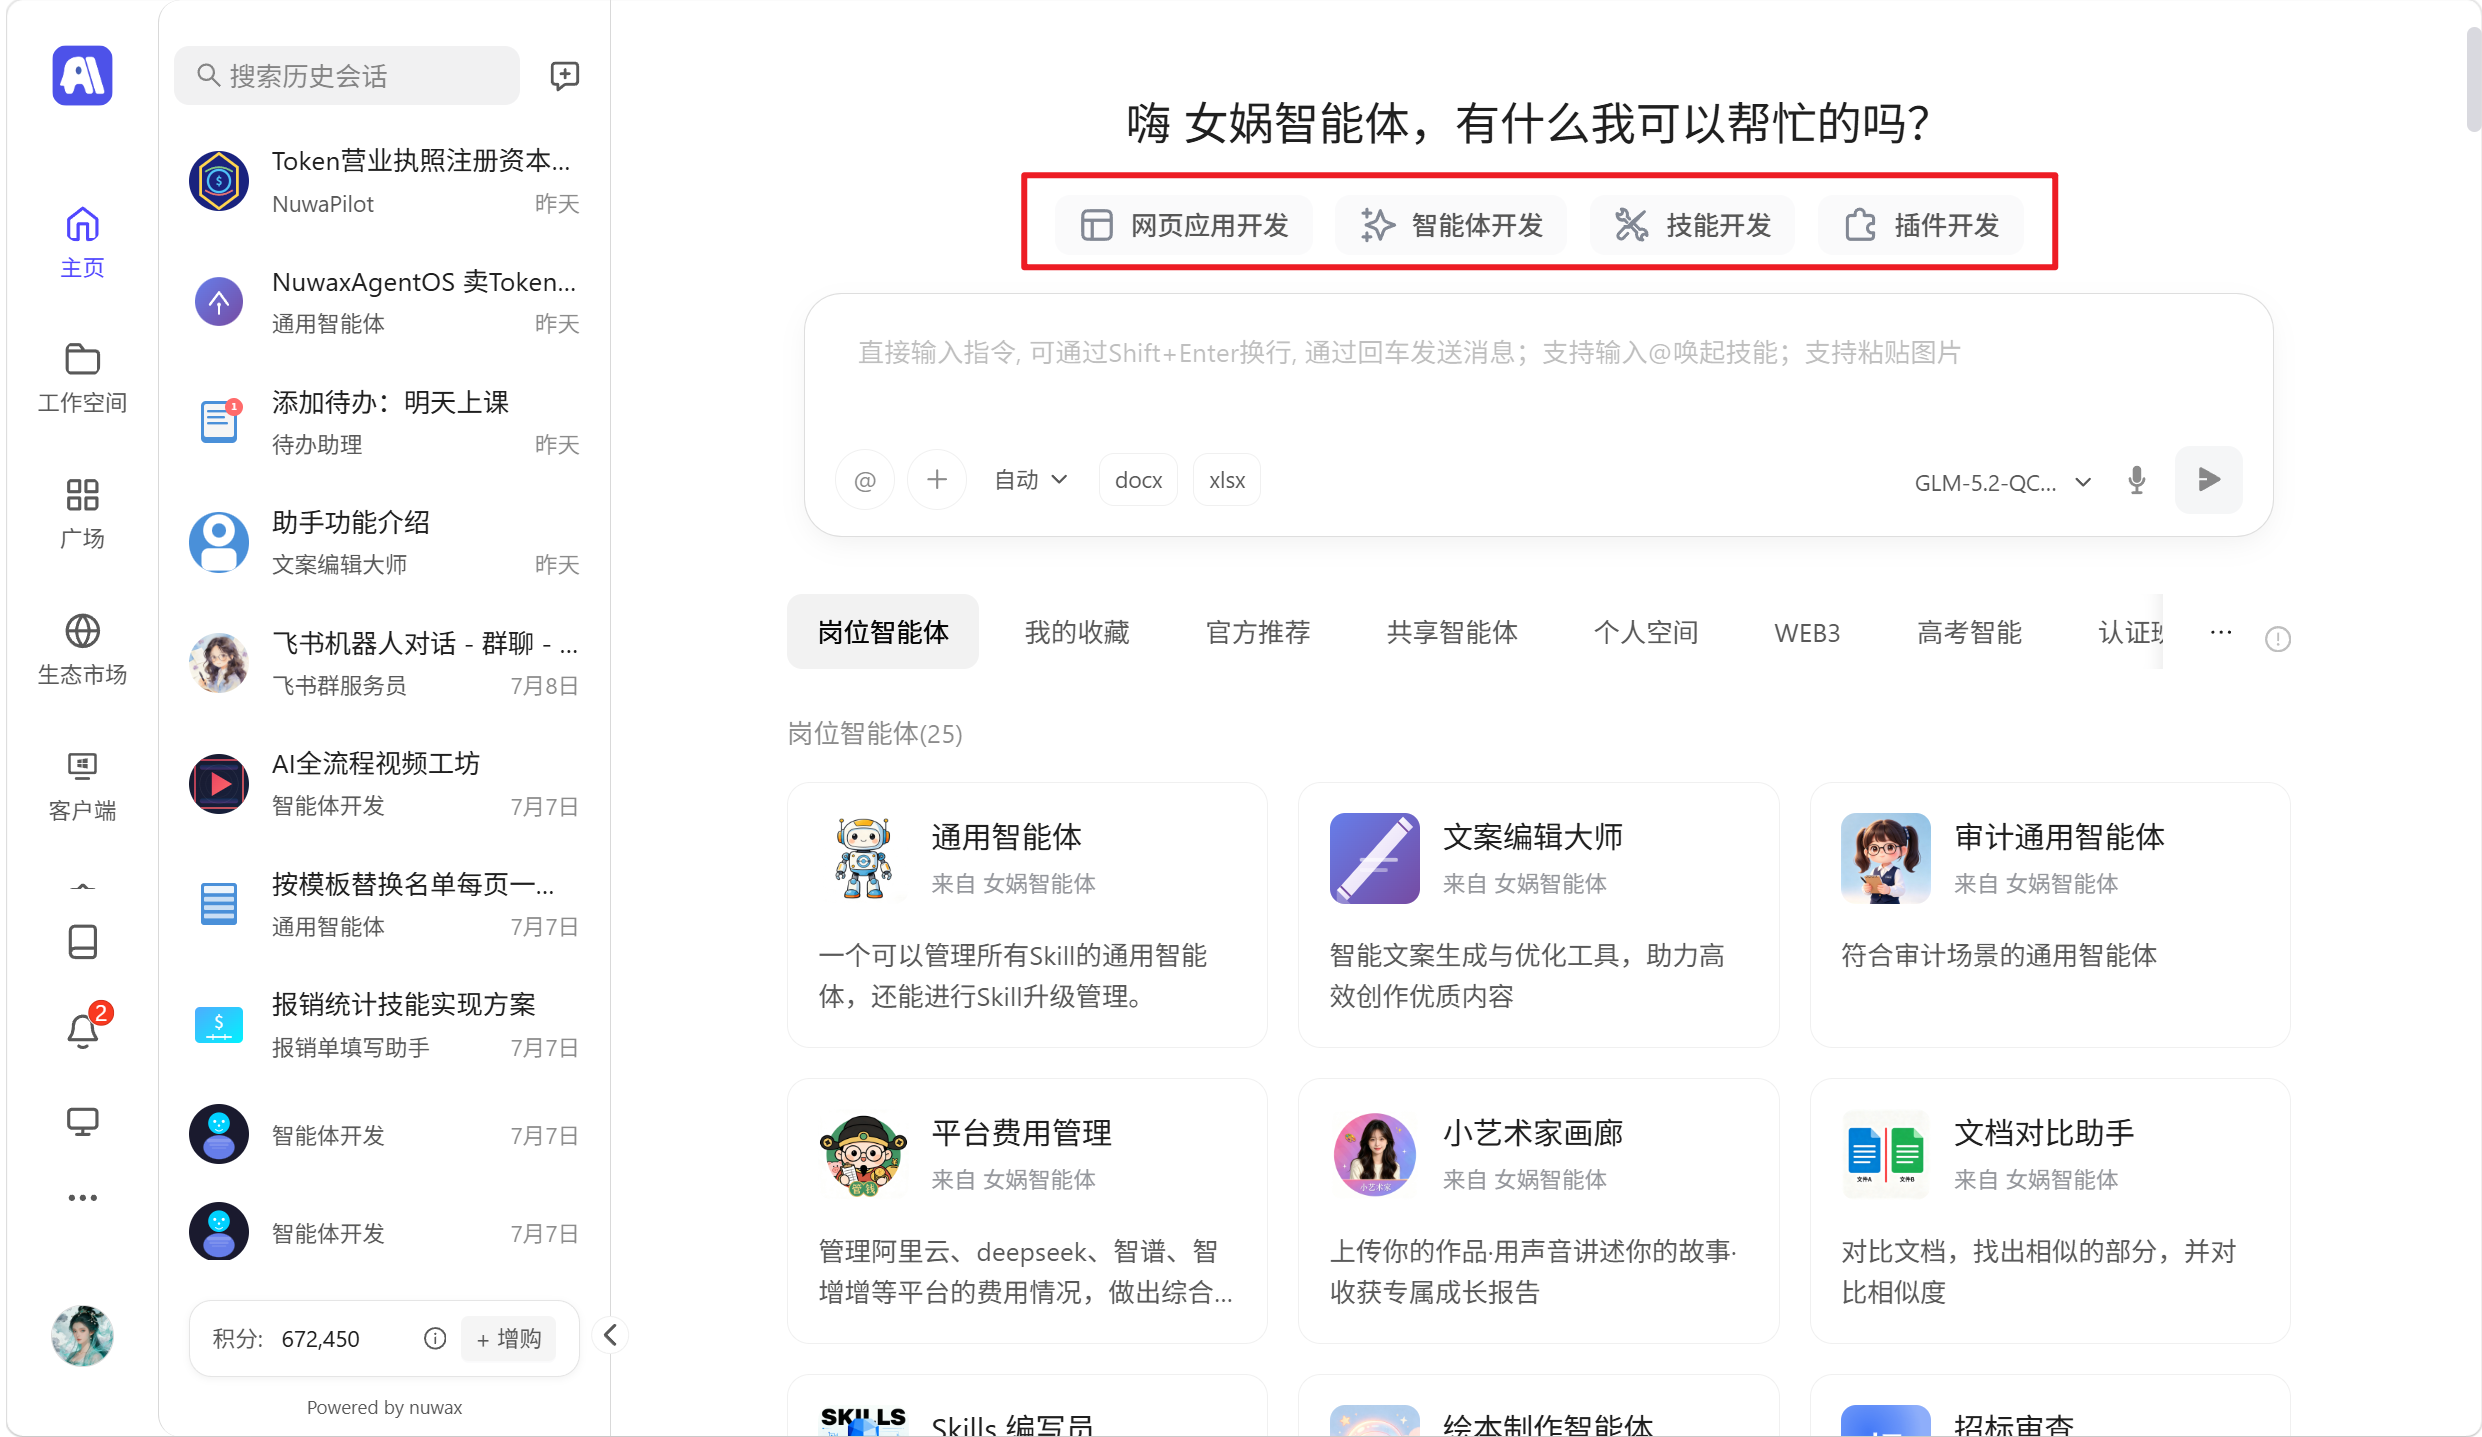This screenshot has height=1437, width=2482.
Task: Open the sidebar three-dots more icon
Action: pos(82,1197)
